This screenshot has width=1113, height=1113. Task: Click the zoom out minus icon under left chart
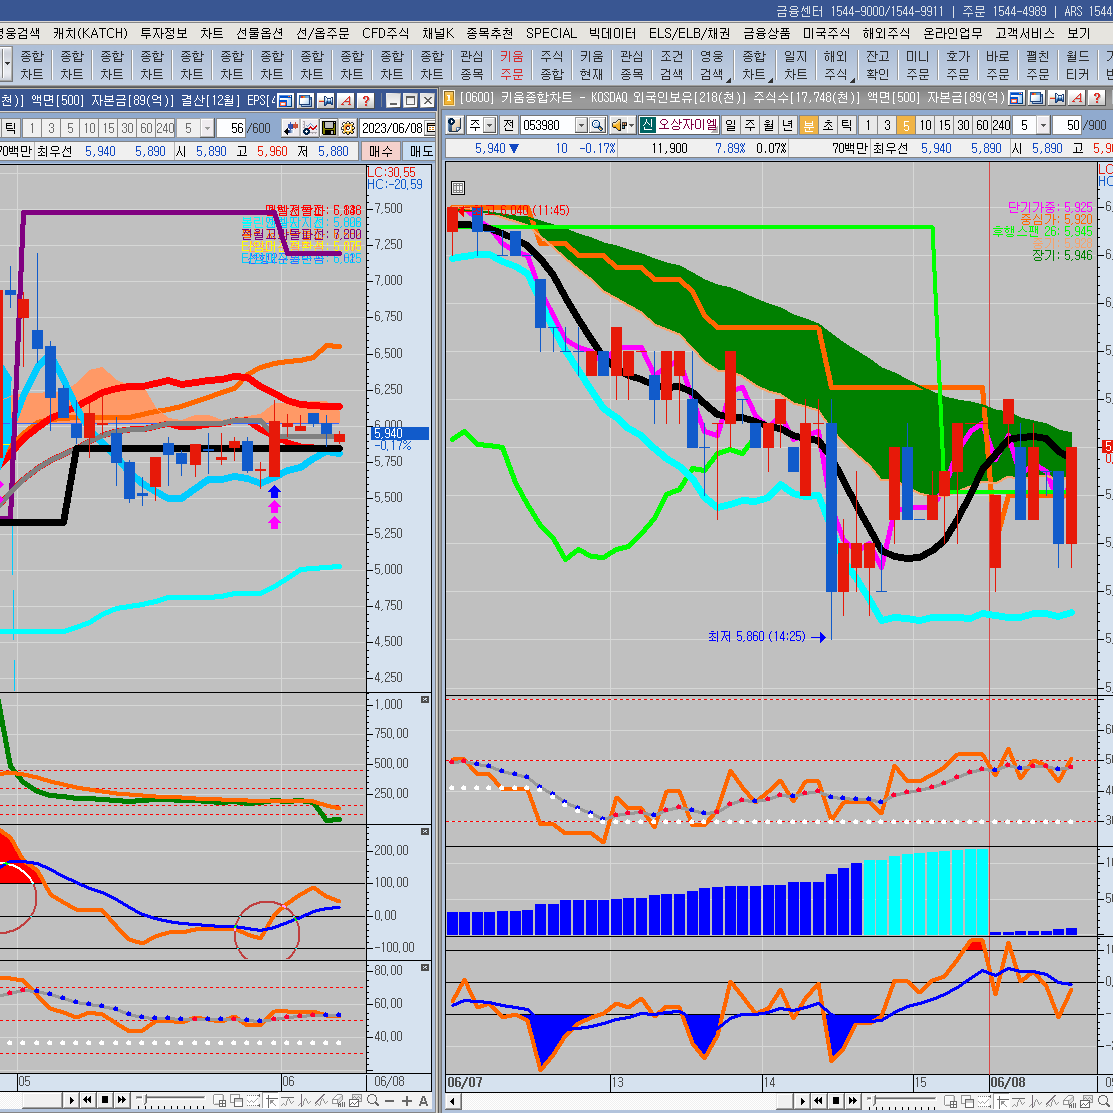[x=390, y=1101]
